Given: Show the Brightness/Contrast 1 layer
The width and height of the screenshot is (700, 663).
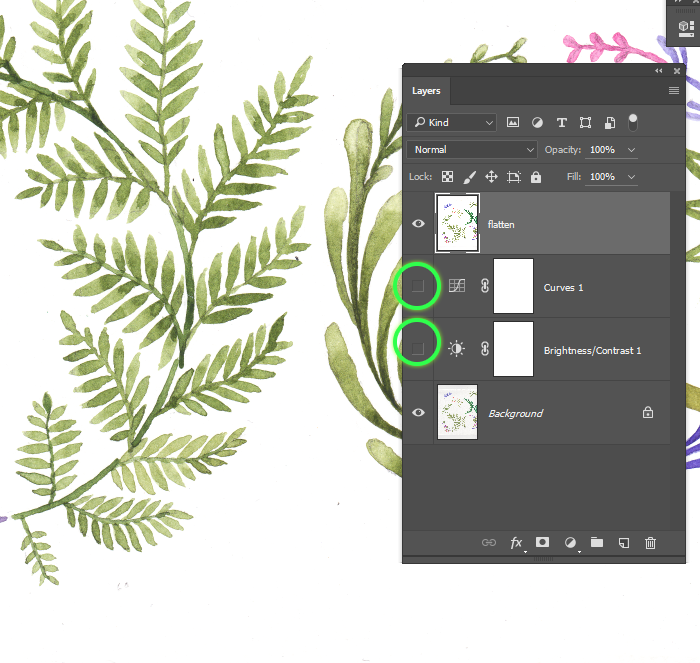Looking at the screenshot, I should tap(419, 348).
